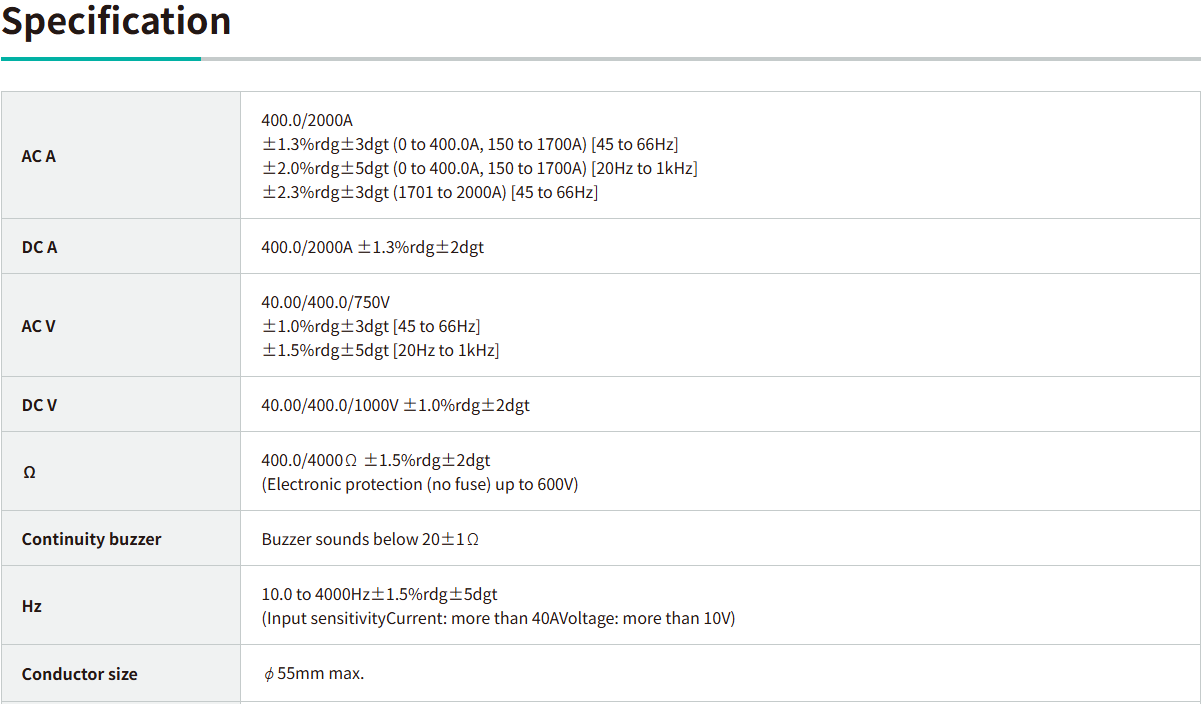The width and height of the screenshot is (1201, 704).
Task: Select the Ω row label
Action: tap(29, 472)
